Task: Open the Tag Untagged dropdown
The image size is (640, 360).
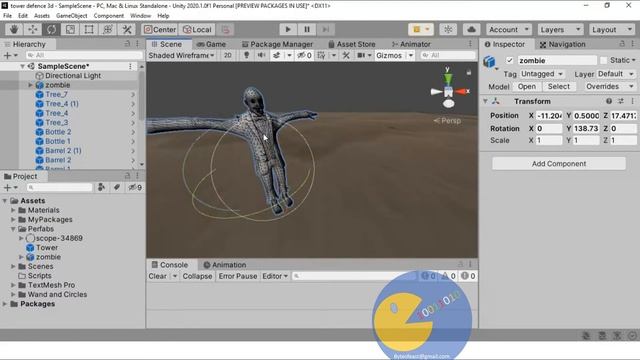Action: pos(542,74)
